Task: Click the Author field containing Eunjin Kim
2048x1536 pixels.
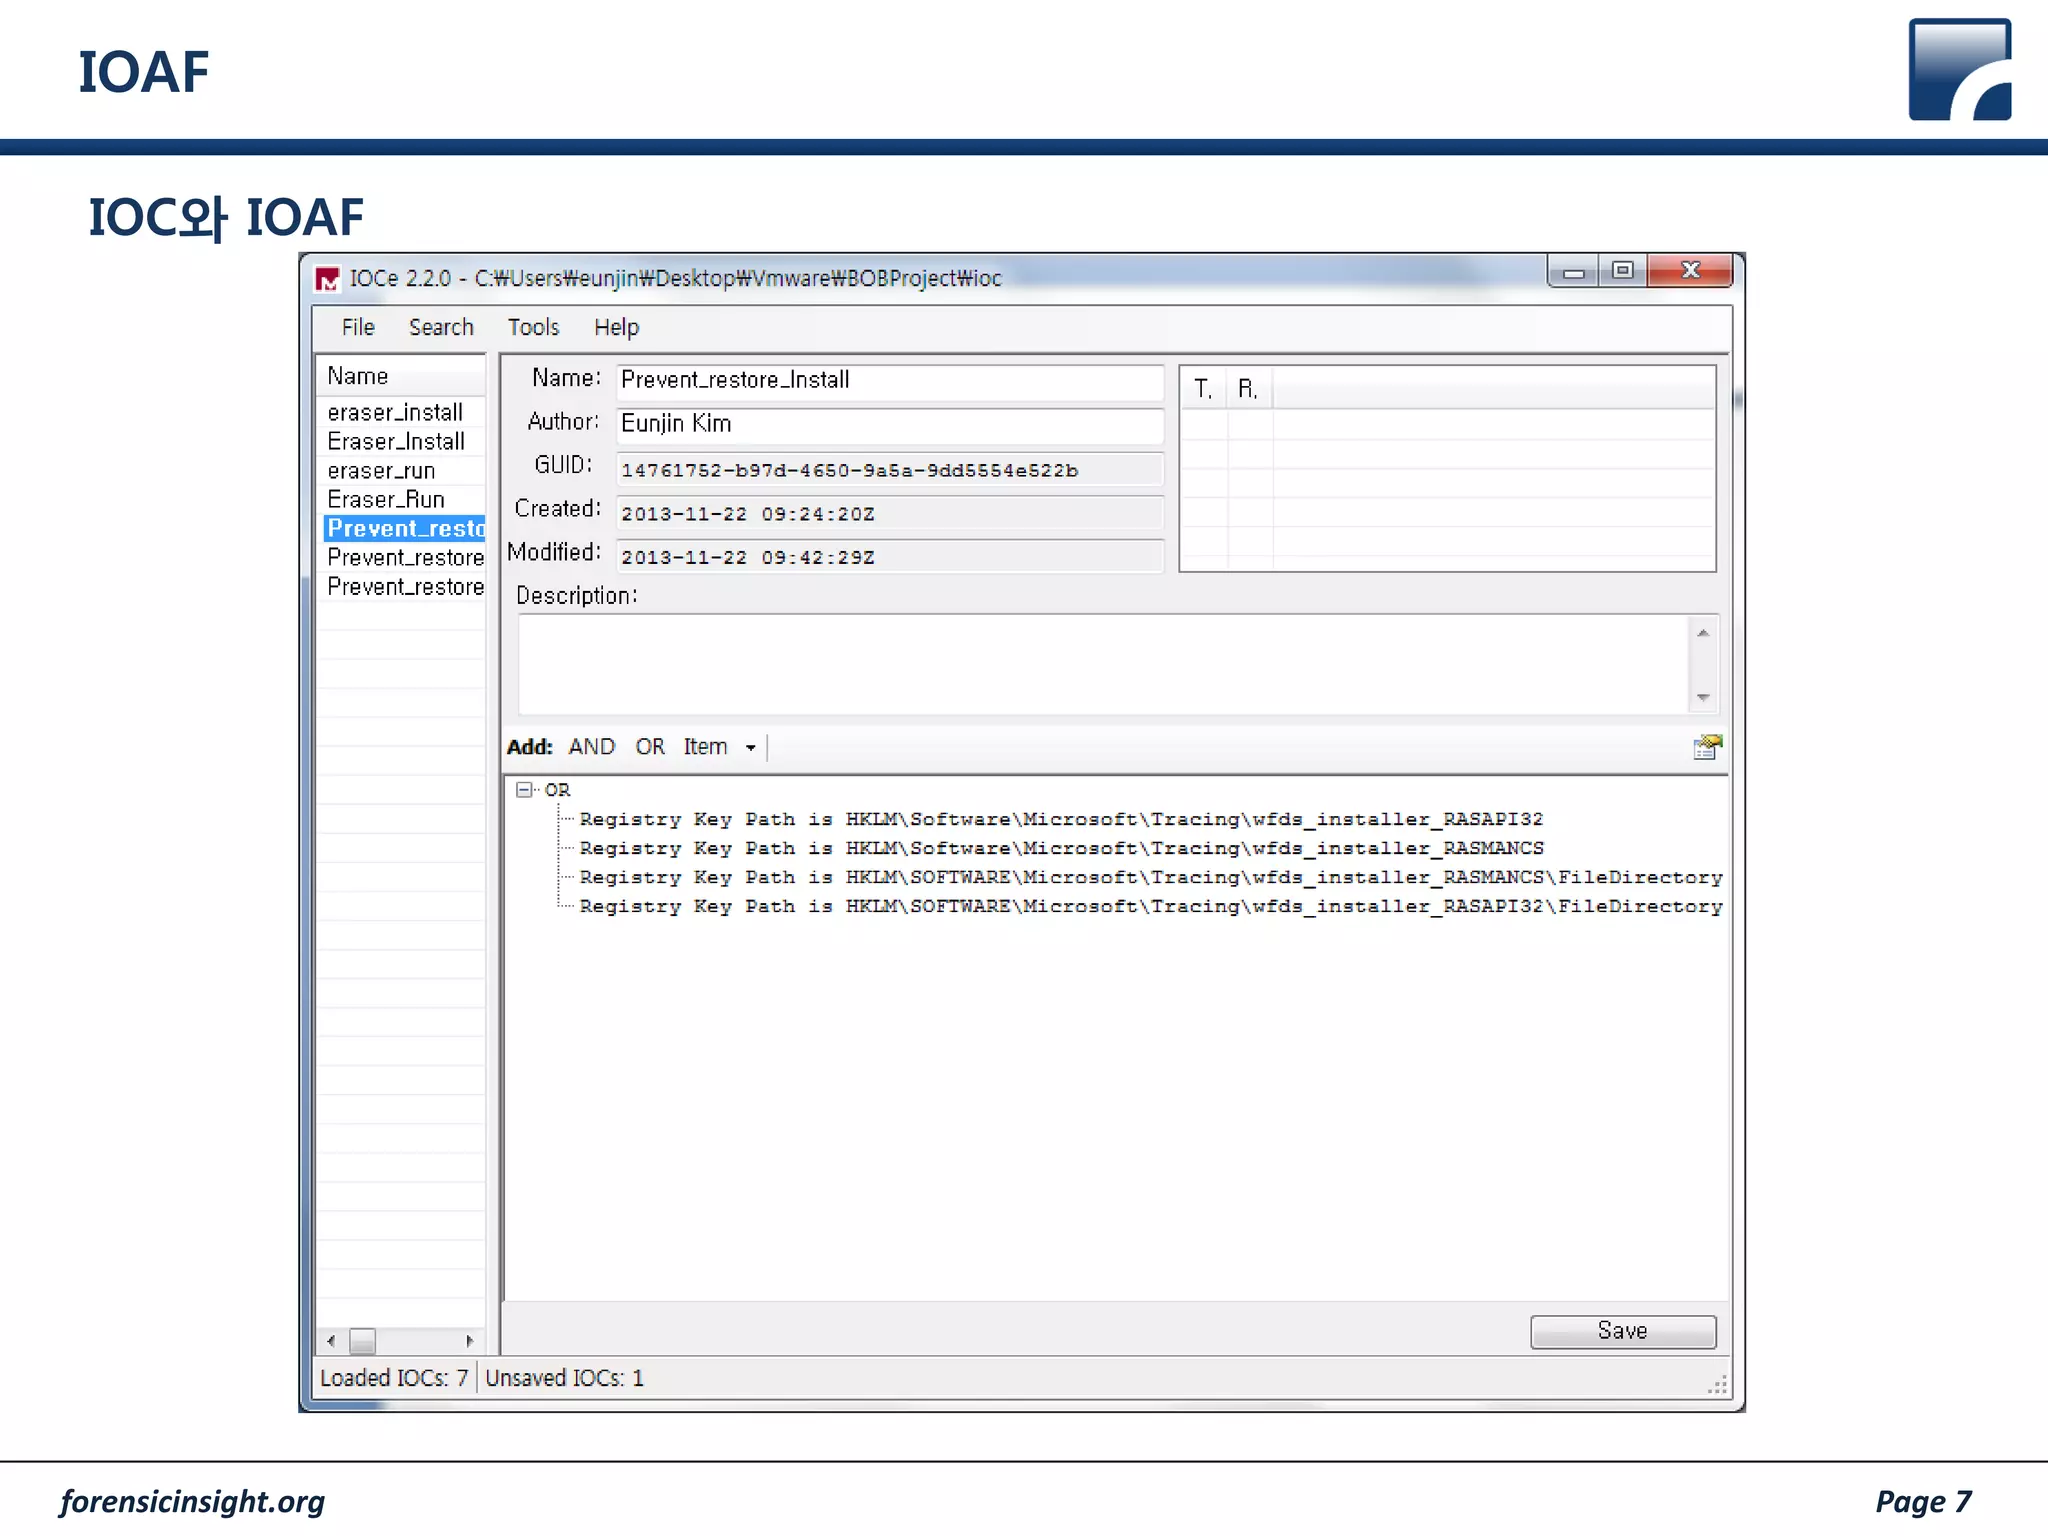Action: pyautogui.click(x=888, y=424)
